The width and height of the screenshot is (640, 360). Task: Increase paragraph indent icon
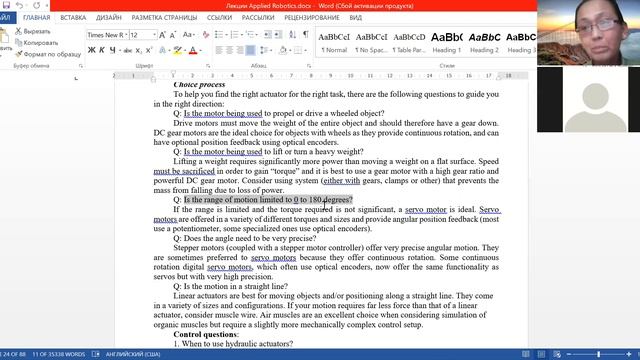(x=278, y=35)
